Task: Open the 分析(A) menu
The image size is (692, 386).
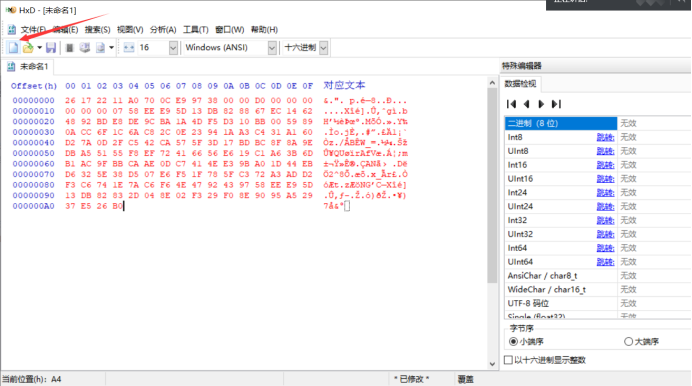Action: coord(163,30)
